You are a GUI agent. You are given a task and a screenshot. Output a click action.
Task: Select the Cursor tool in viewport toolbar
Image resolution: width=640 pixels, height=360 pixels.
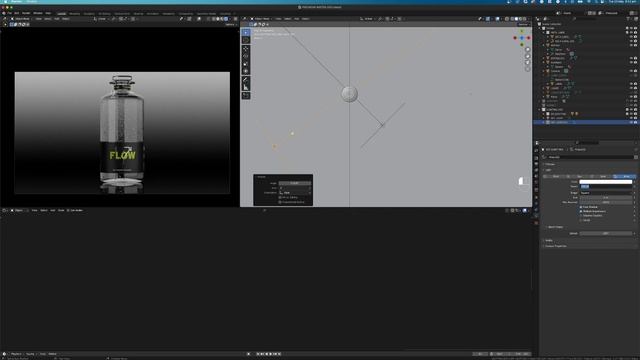(246, 40)
